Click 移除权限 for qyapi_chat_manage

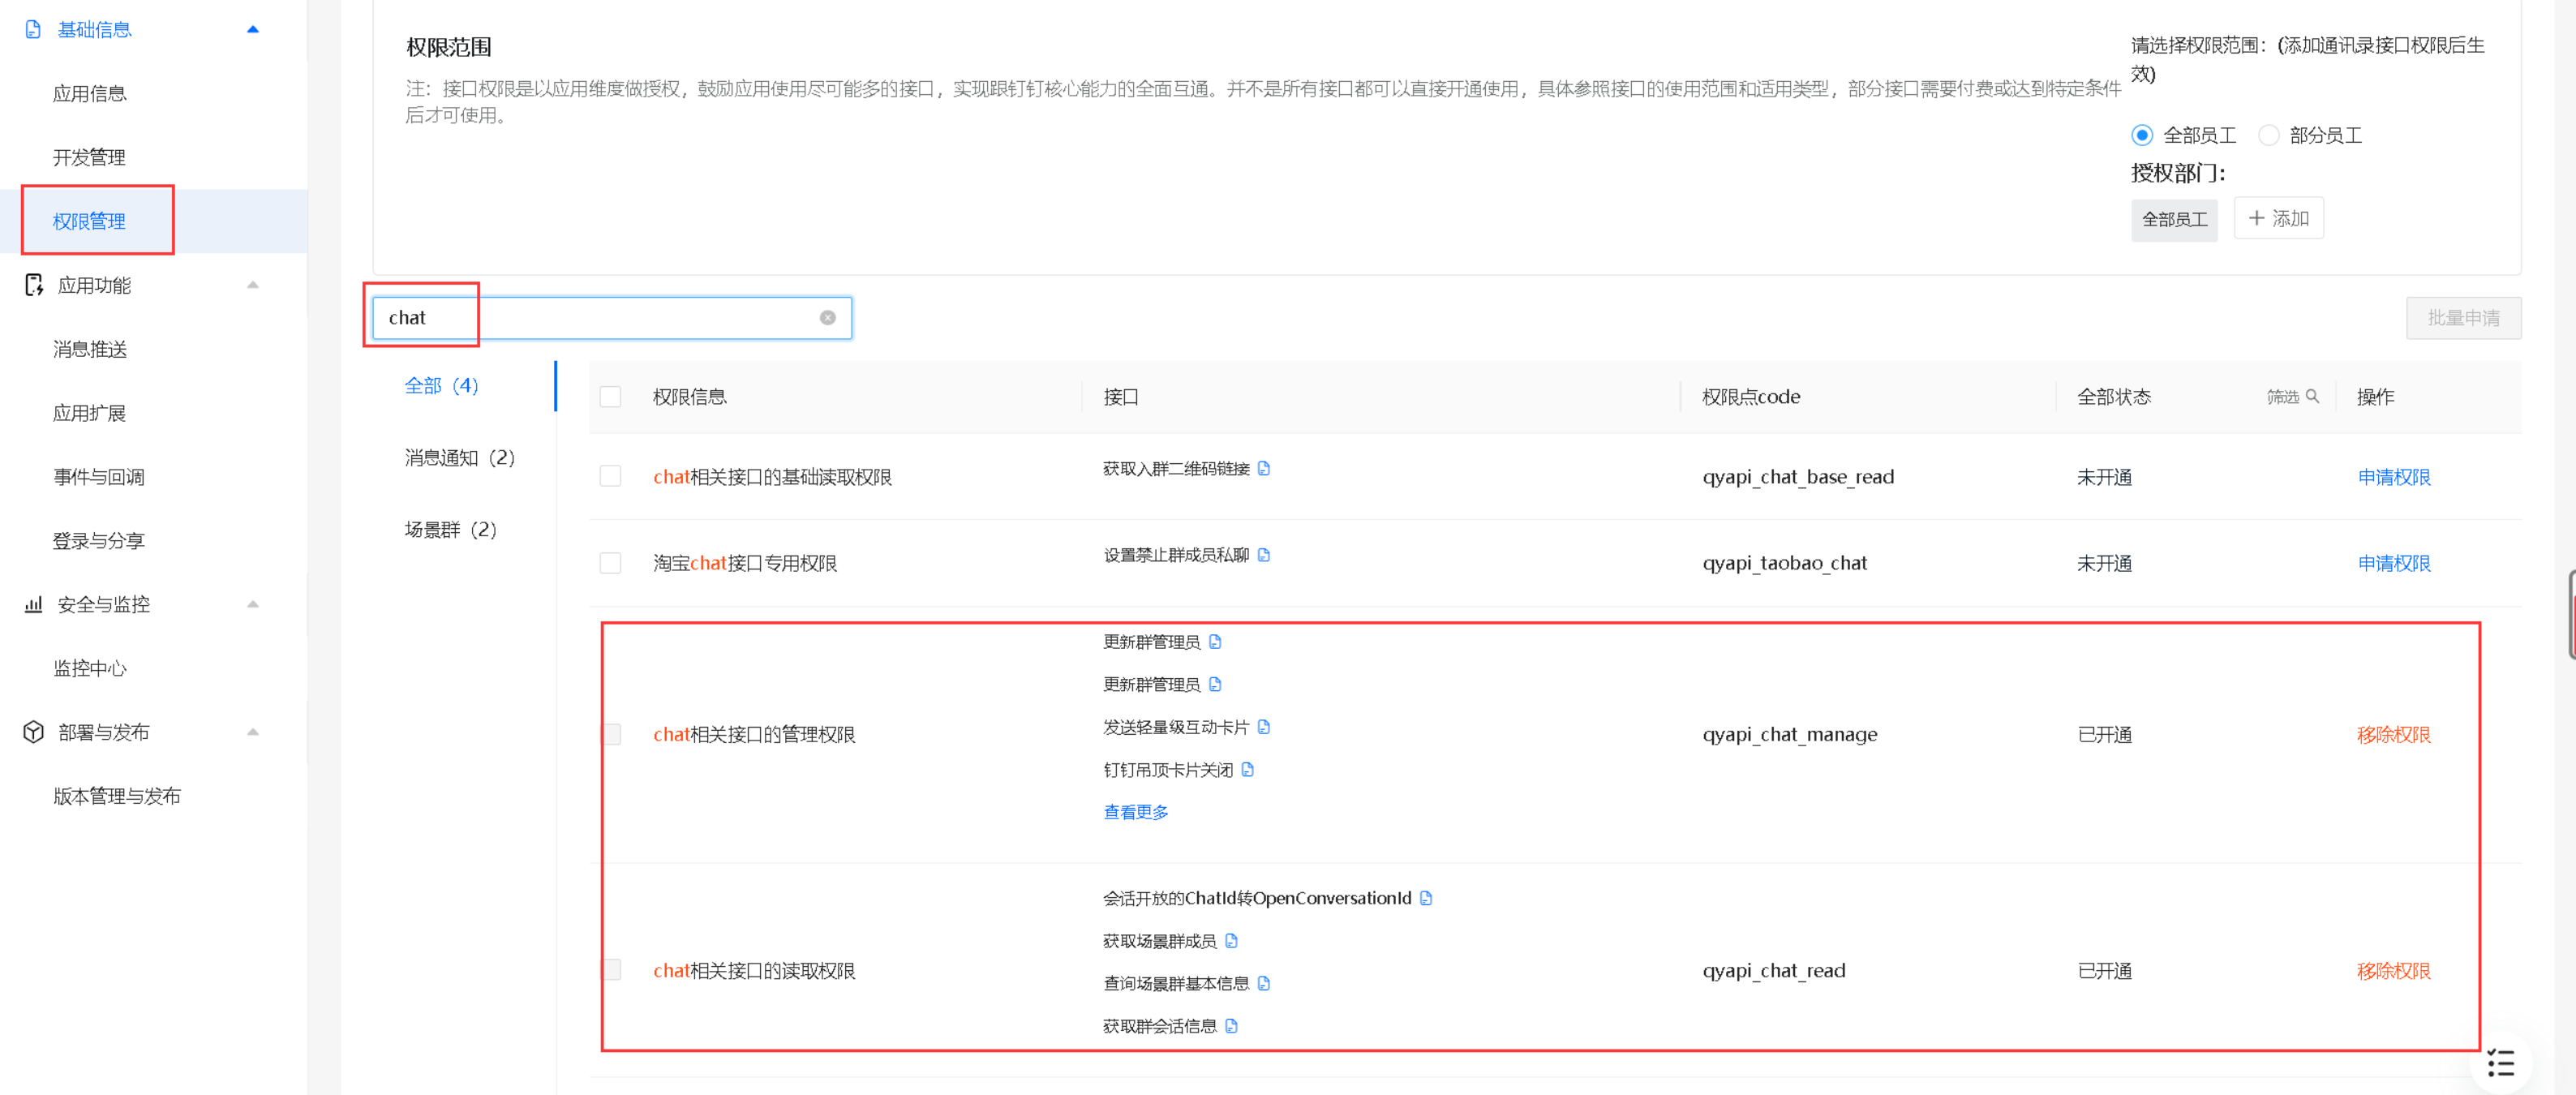[x=2393, y=735]
